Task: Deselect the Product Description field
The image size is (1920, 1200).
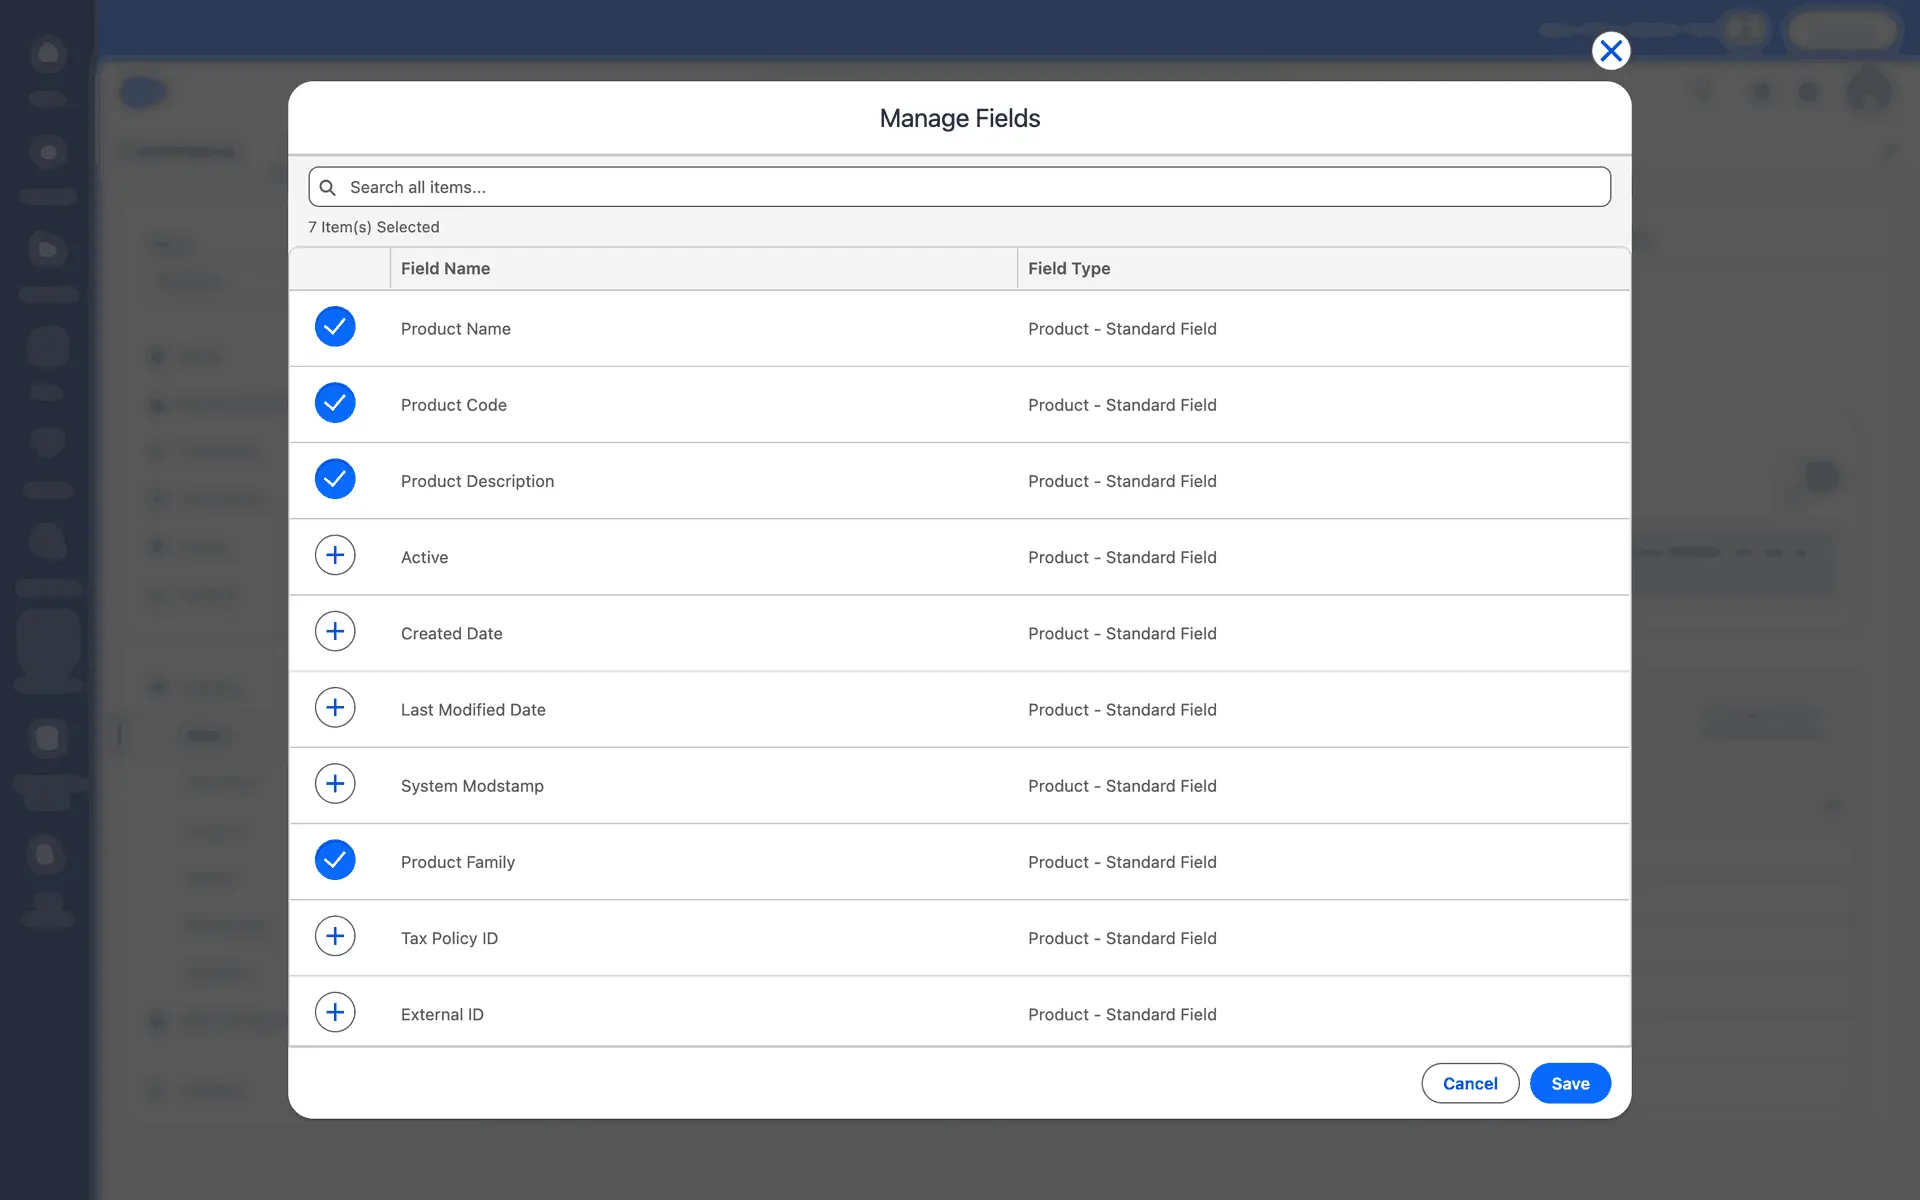Action: 335,479
